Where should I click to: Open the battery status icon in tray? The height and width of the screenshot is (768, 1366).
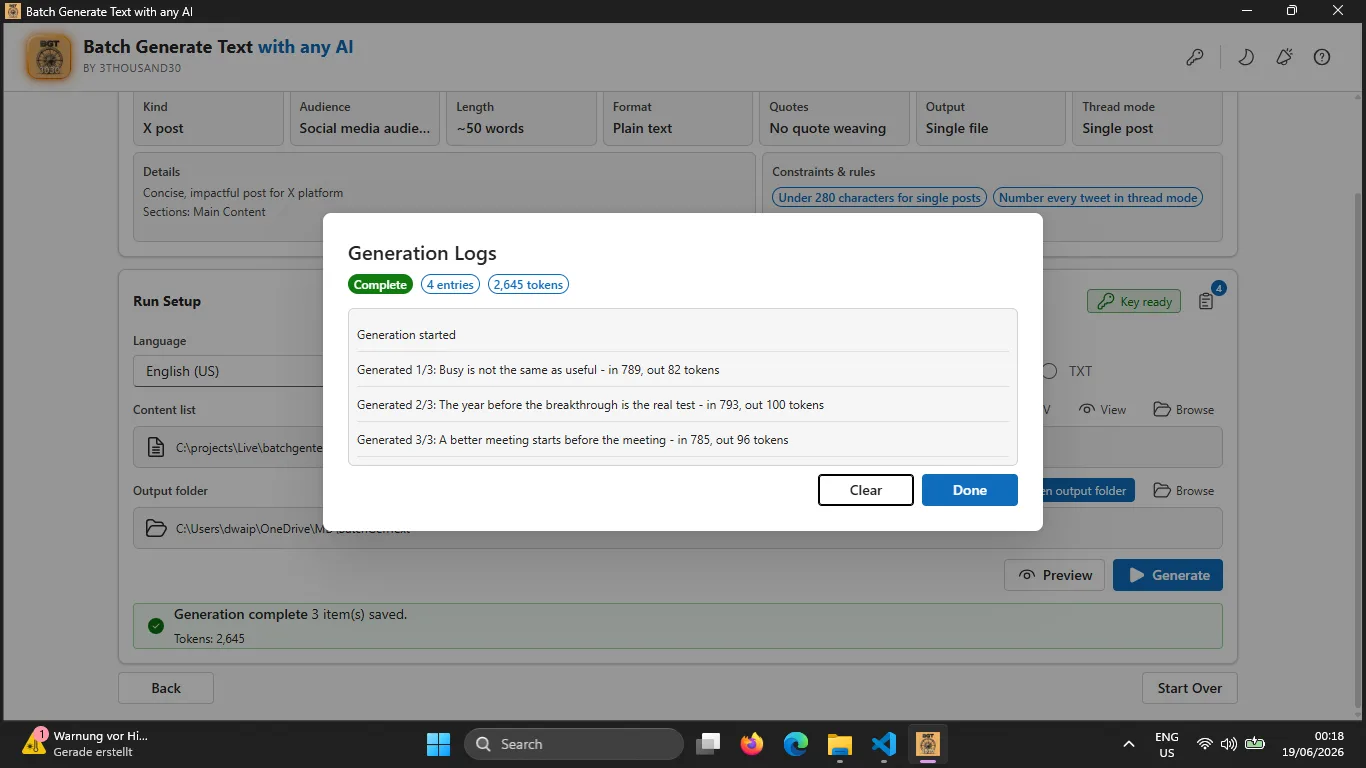(x=1255, y=744)
